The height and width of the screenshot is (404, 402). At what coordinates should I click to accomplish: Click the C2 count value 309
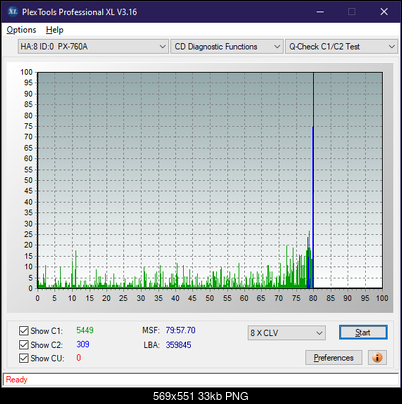pos(83,344)
